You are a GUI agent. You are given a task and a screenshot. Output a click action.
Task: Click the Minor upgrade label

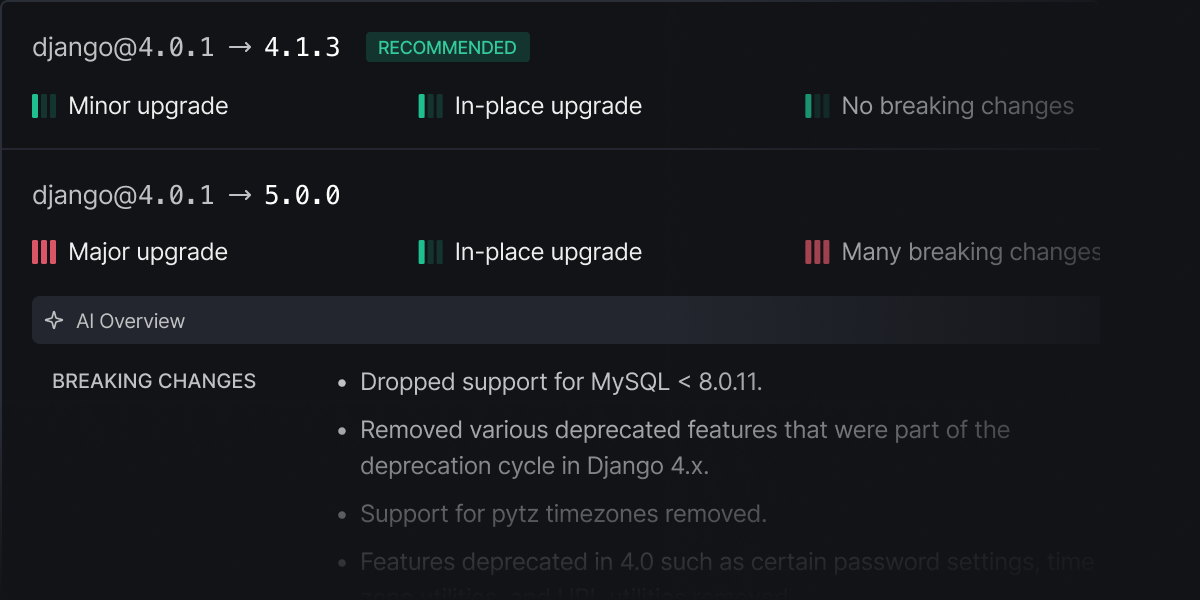148,106
